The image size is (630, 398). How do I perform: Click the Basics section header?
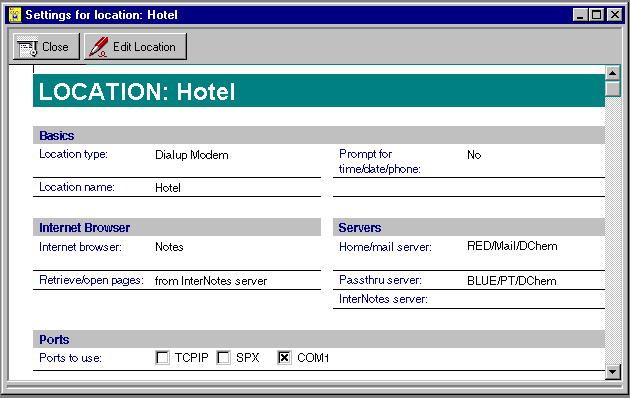point(319,135)
